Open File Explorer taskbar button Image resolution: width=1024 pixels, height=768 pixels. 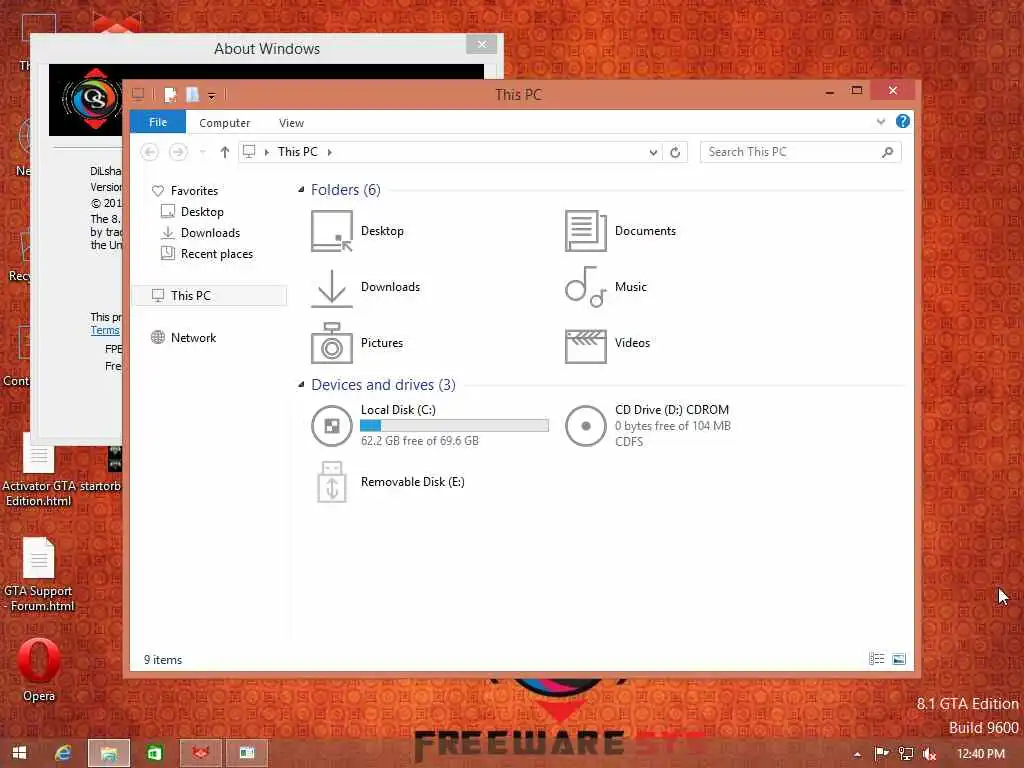click(x=109, y=753)
